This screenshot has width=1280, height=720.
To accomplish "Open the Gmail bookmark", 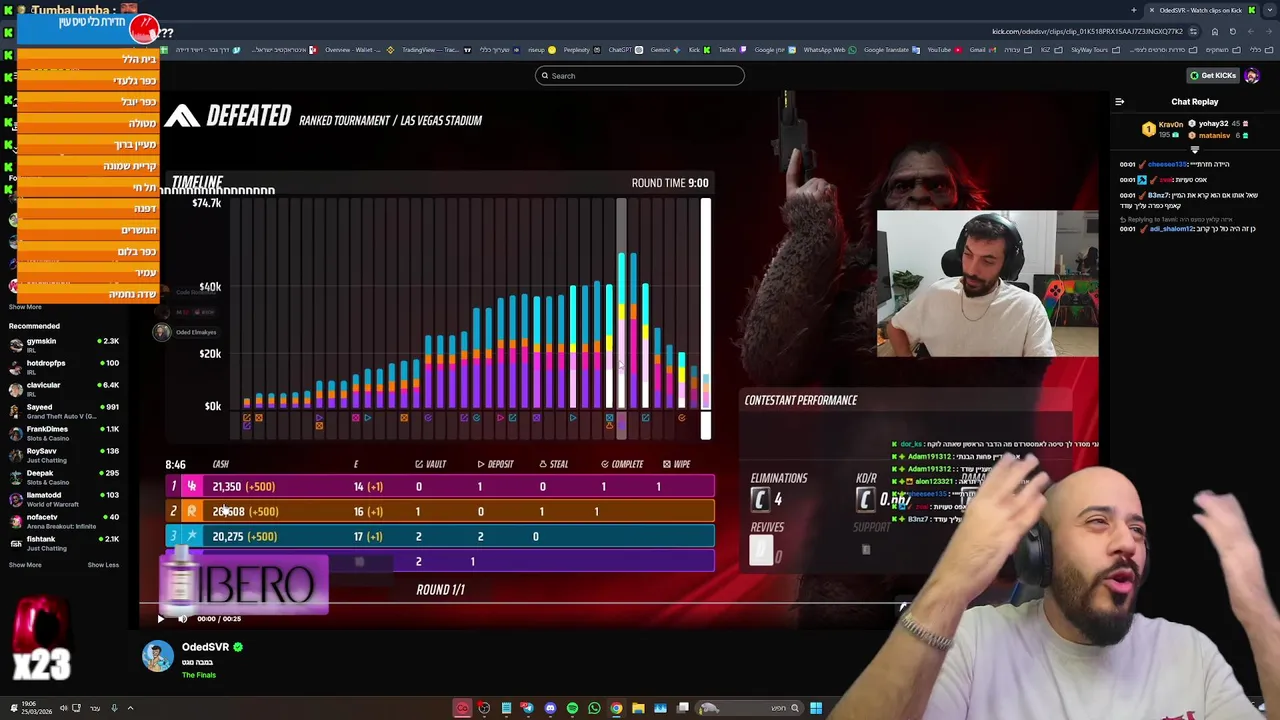I will (982, 50).
